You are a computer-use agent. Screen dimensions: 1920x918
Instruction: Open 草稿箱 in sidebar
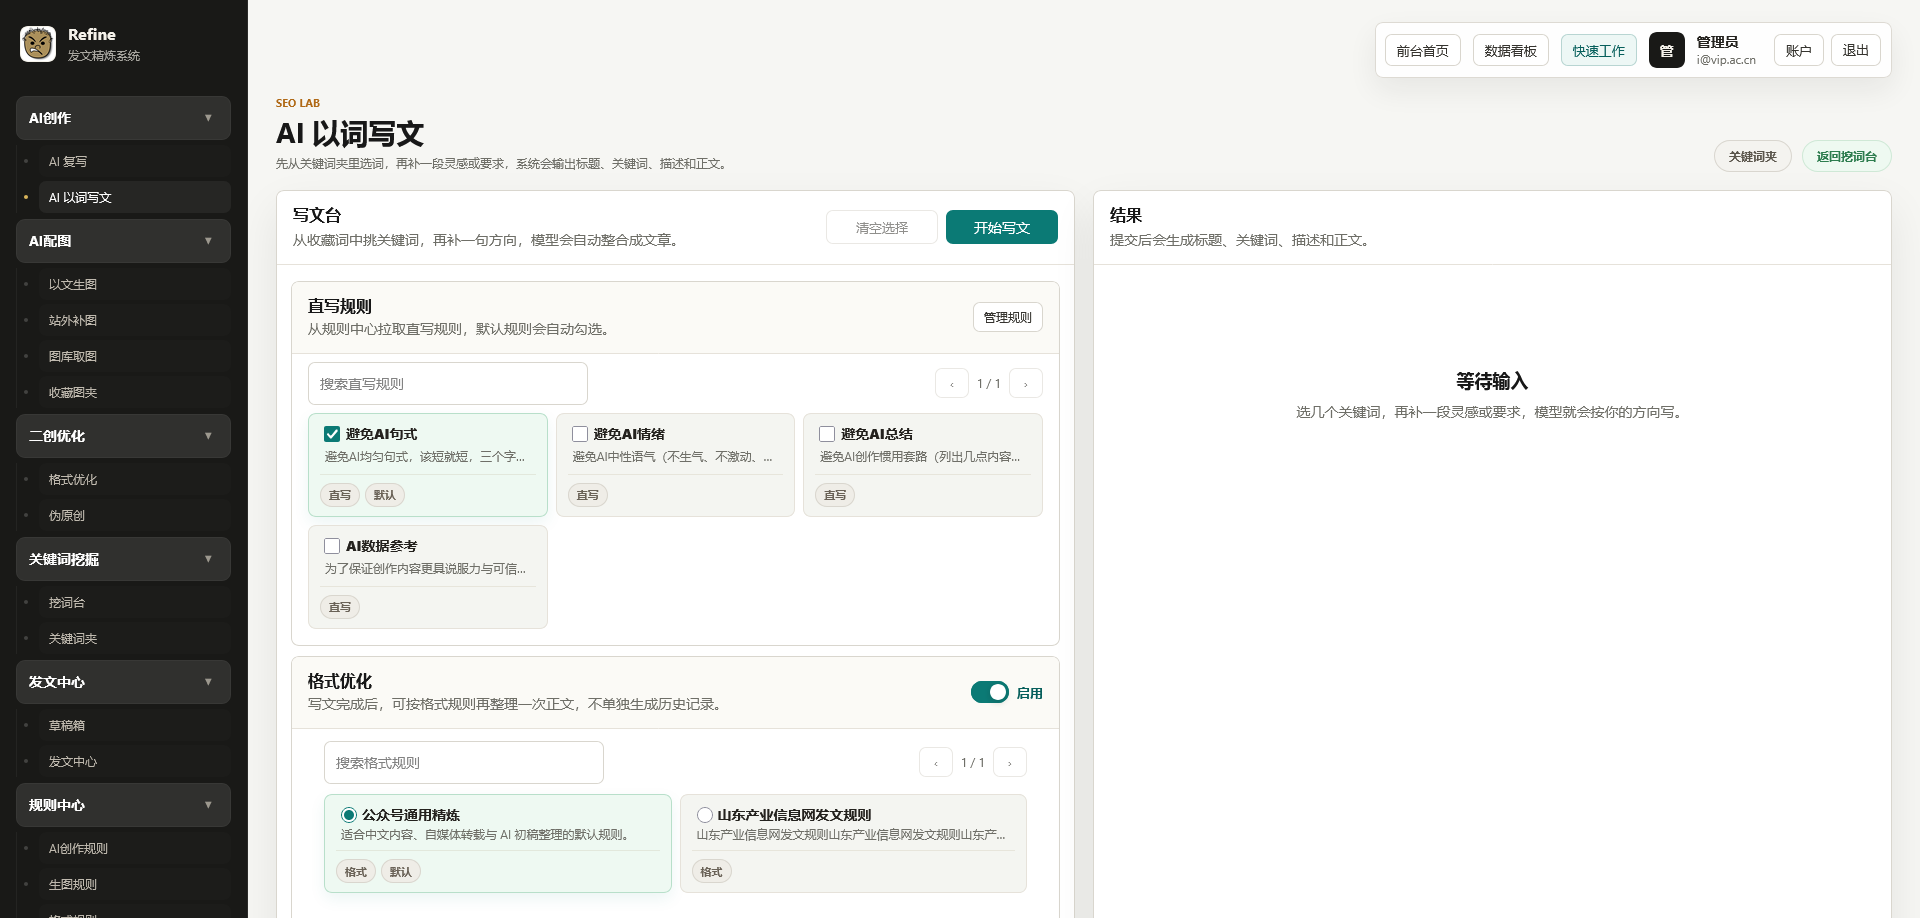134,725
